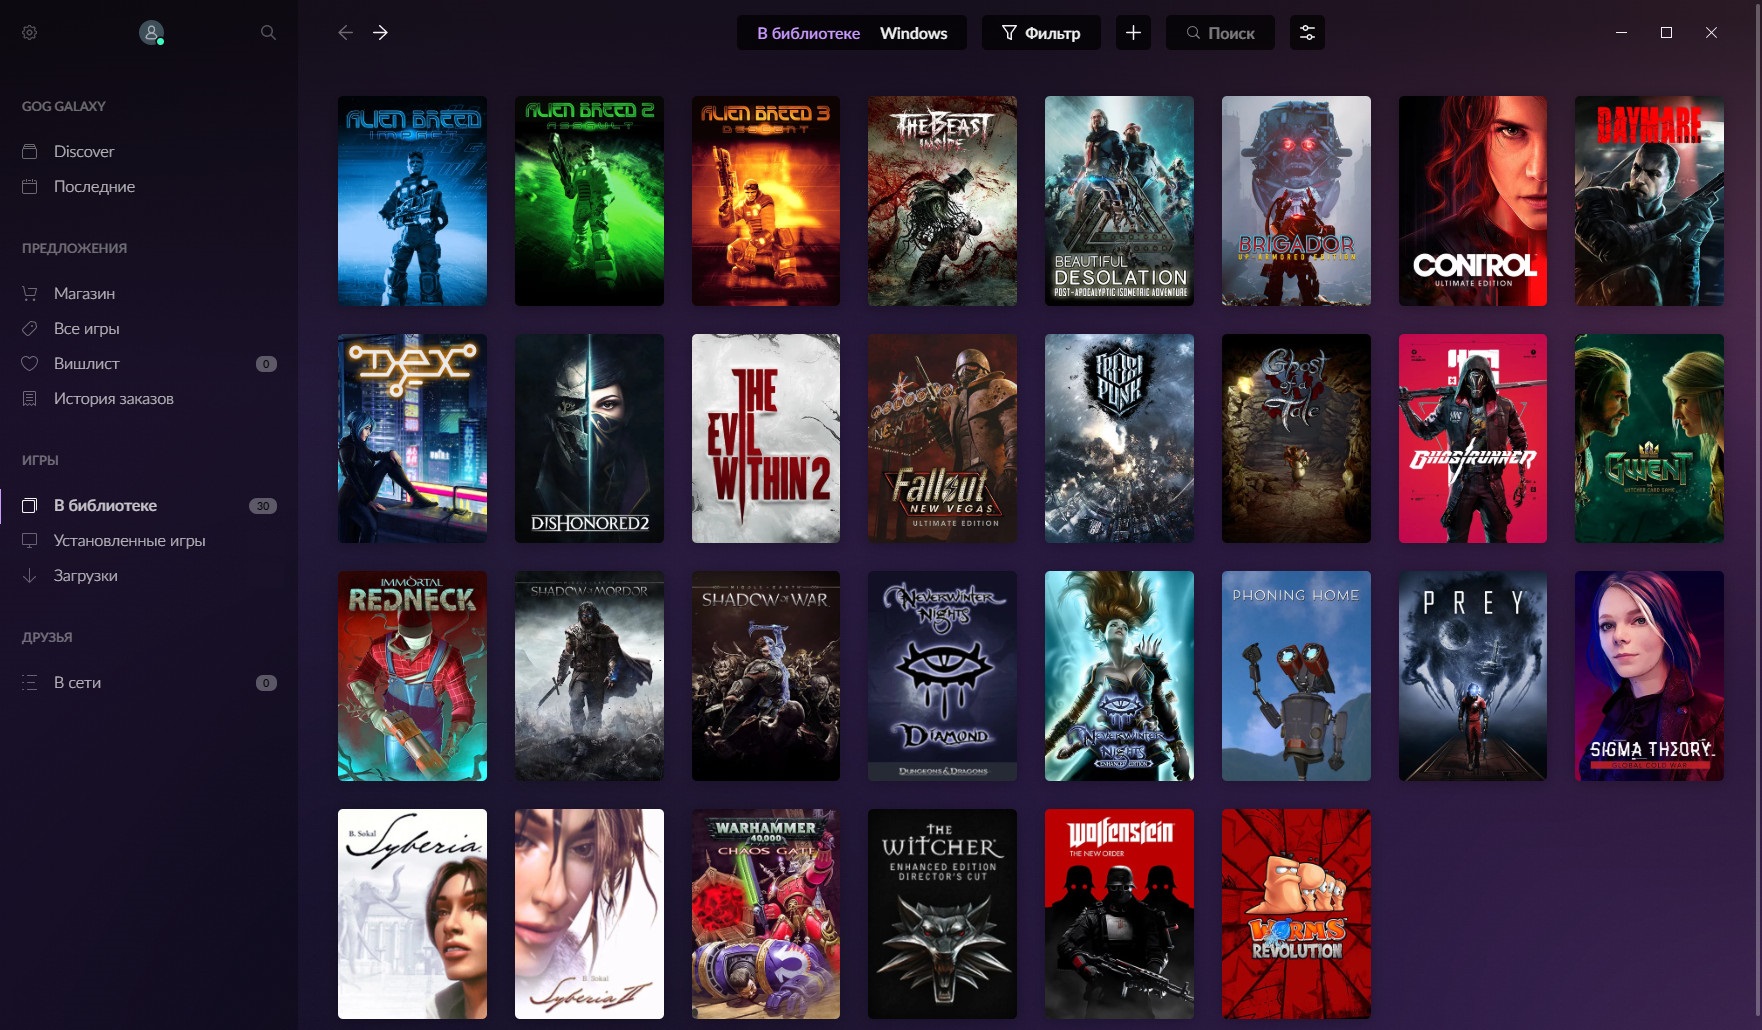The height and width of the screenshot is (1030, 1762).
Task: Select the Worms Revolution cover
Action: (x=1296, y=914)
